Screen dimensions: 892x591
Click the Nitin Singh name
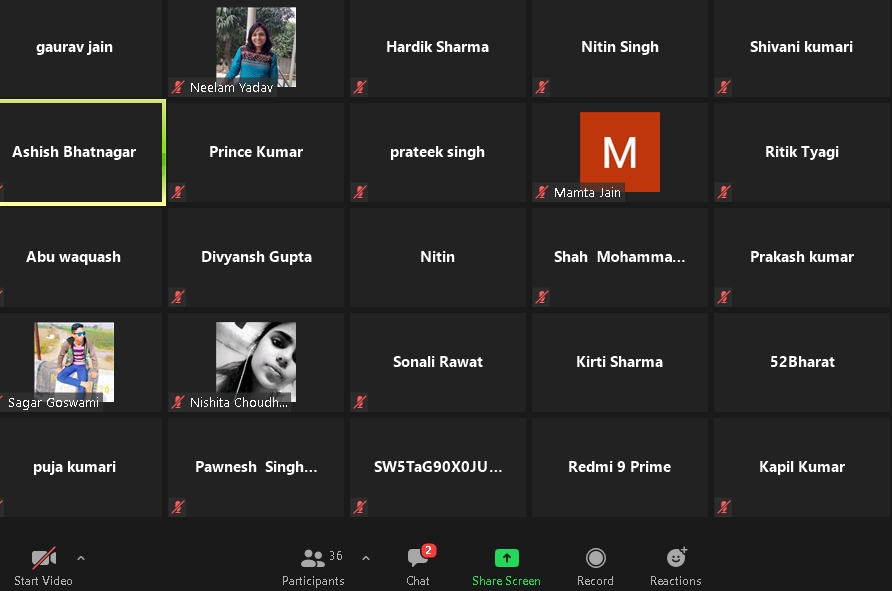[620, 47]
